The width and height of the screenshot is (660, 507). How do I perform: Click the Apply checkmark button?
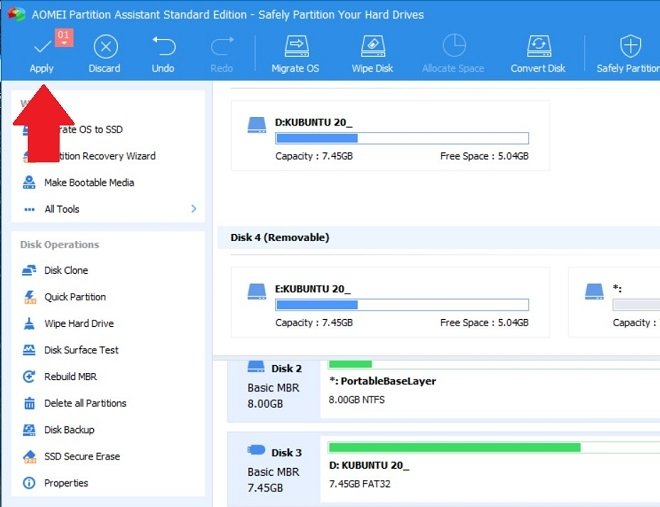click(x=42, y=54)
